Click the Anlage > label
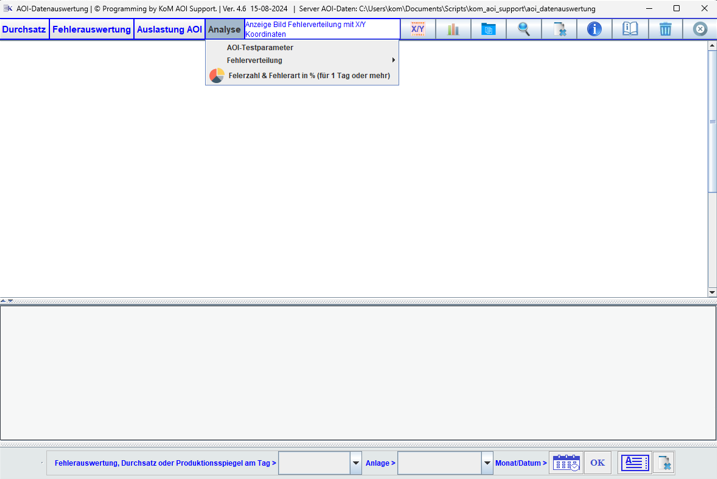Image resolution: width=717 pixels, height=479 pixels. coord(380,463)
